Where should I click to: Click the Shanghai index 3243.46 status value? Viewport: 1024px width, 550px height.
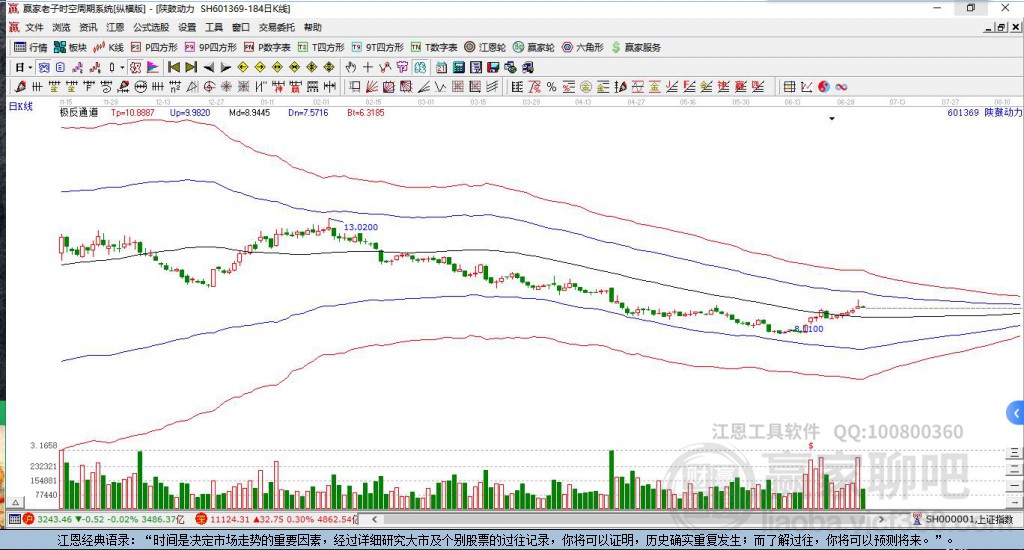point(54,519)
